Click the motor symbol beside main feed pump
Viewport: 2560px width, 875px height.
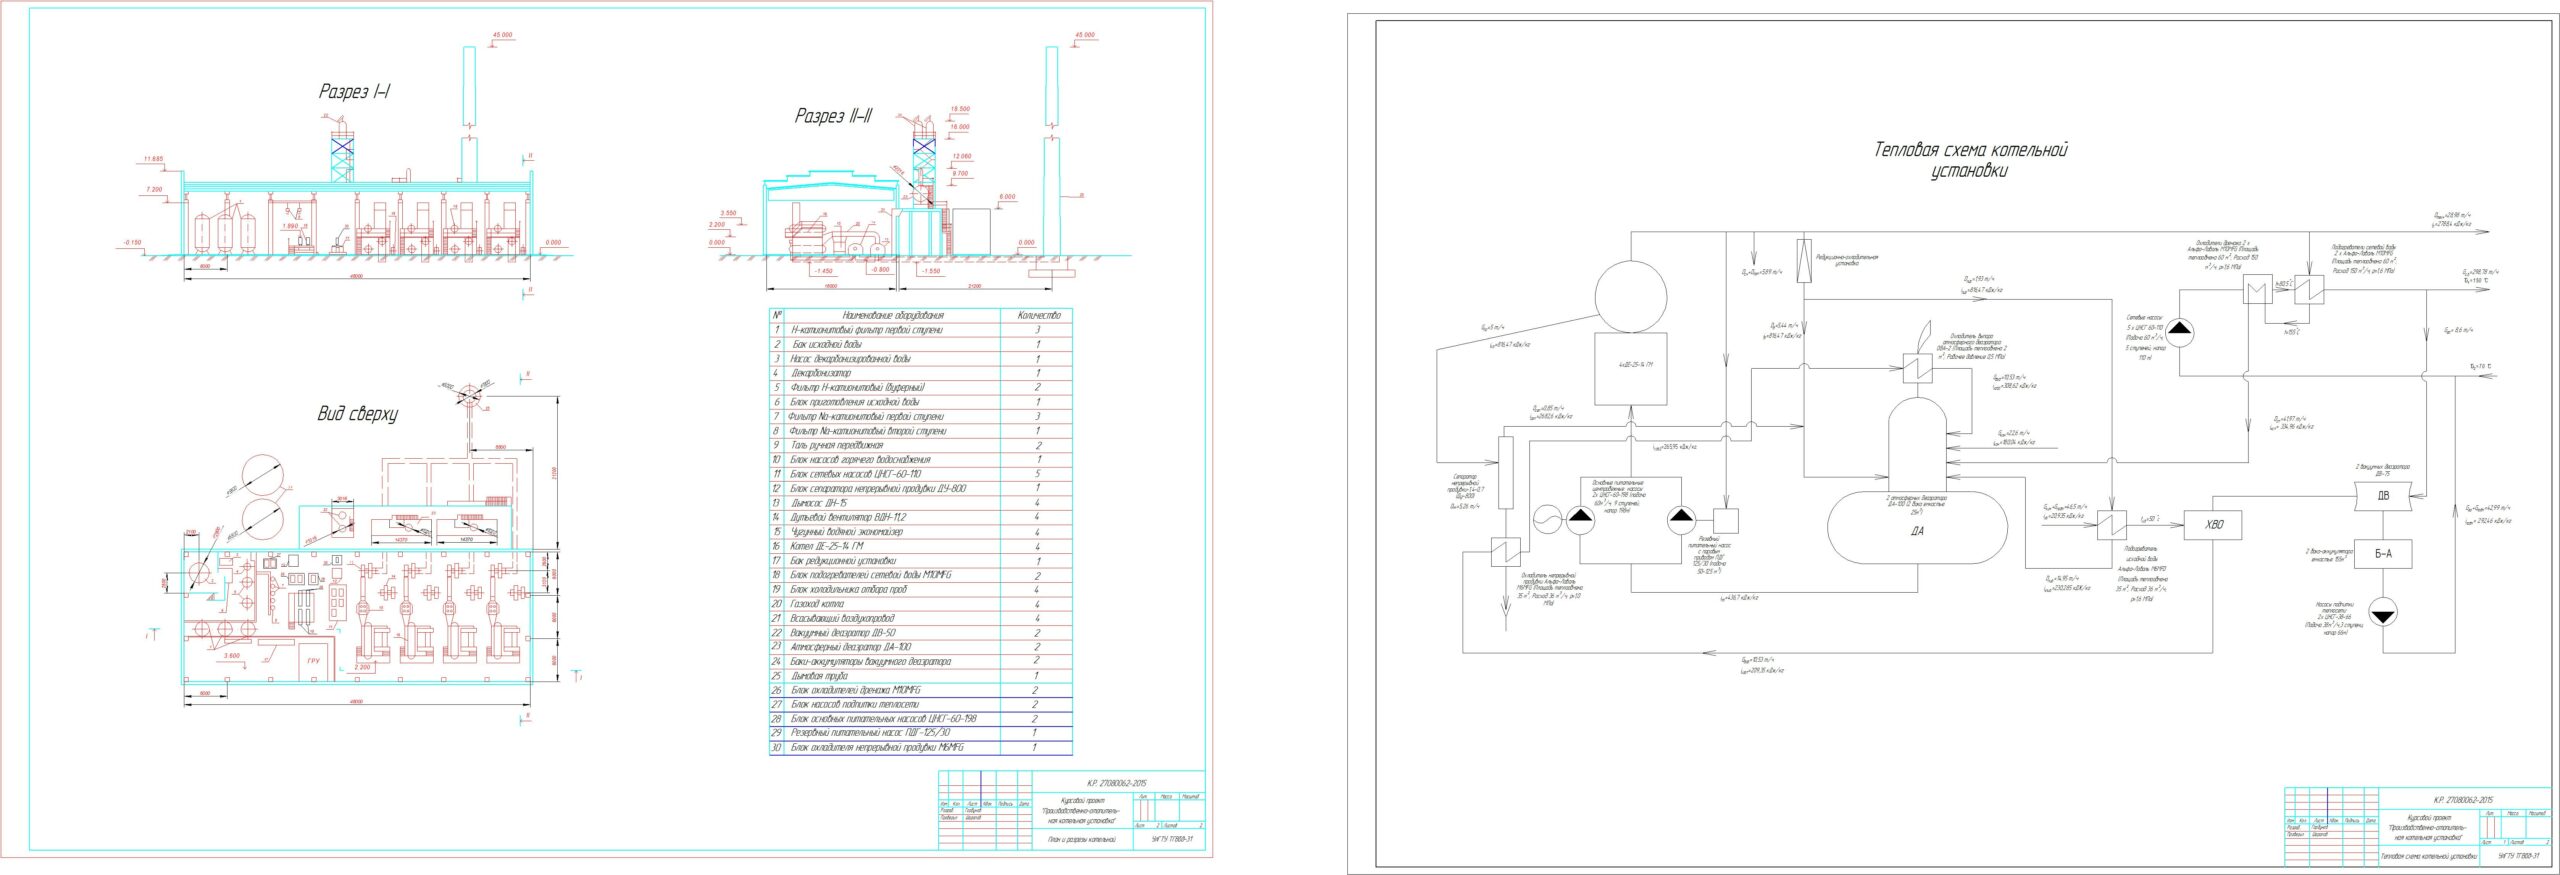pos(1548,520)
